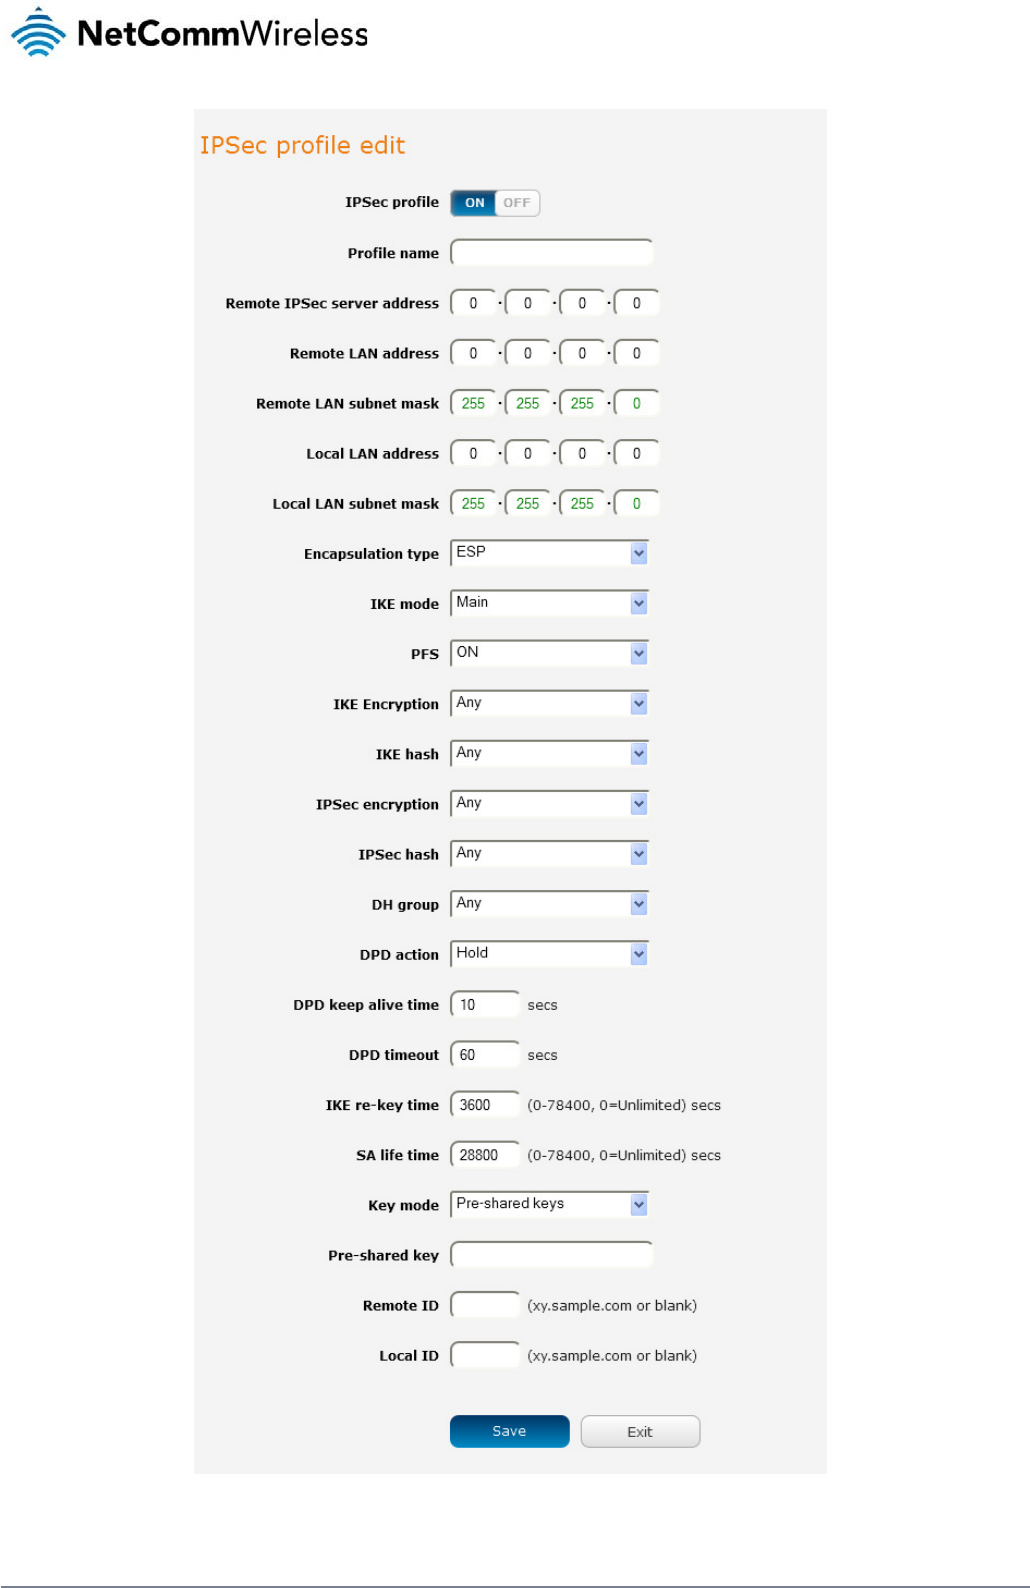Open the Key mode dropdown
Viewport: 1030px width, 1588px height.
point(549,1204)
